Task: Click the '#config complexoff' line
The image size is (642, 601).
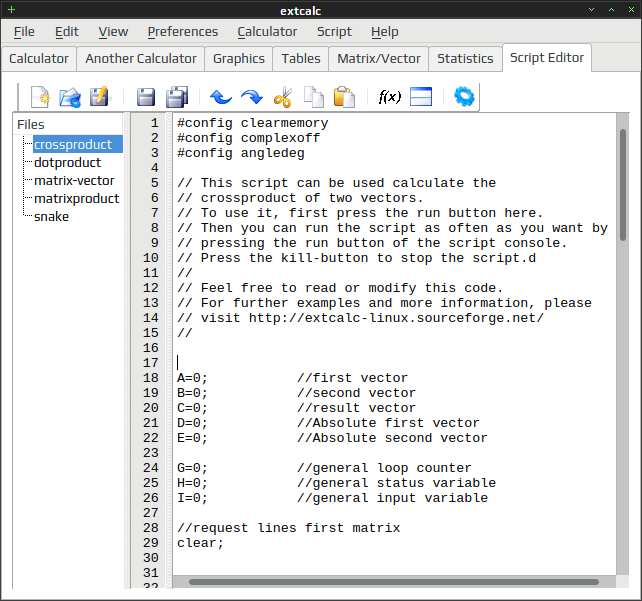Action: 249,138
